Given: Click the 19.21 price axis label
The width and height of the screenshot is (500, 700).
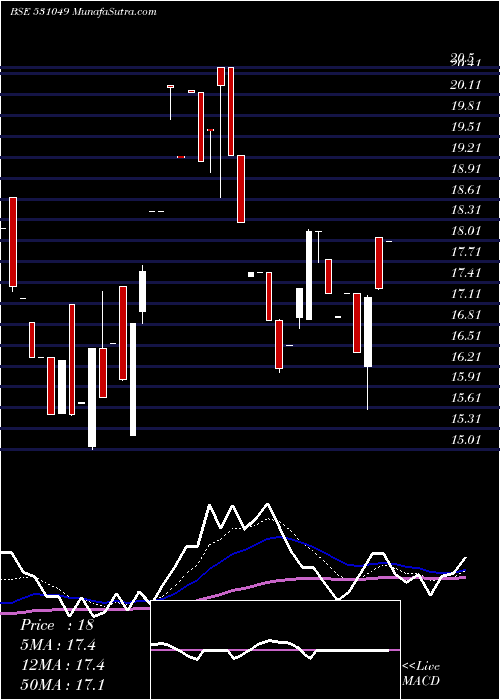Looking at the screenshot, I should (x=466, y=148).
